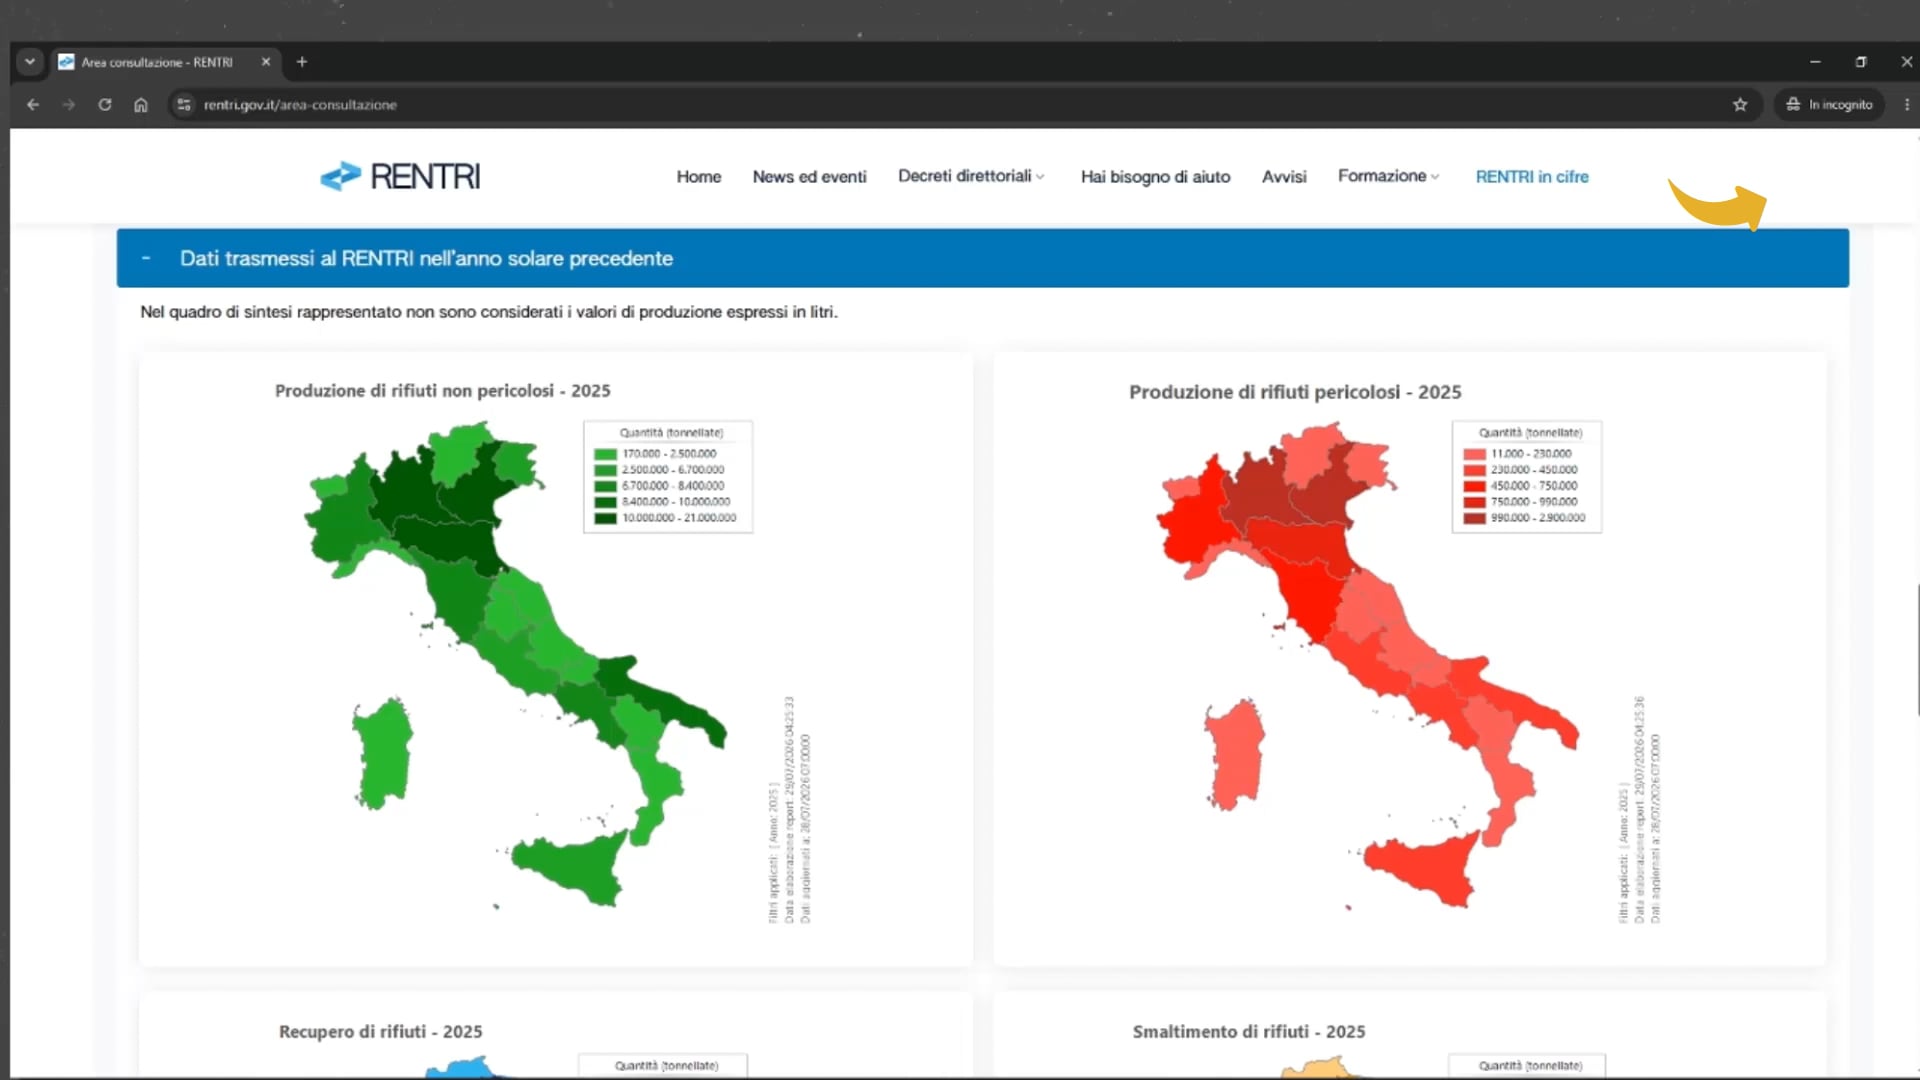Click dark red swatch 990.000 - 2.900.000
This screenshot has width=1920, height=1080.
coord(1474,518)
